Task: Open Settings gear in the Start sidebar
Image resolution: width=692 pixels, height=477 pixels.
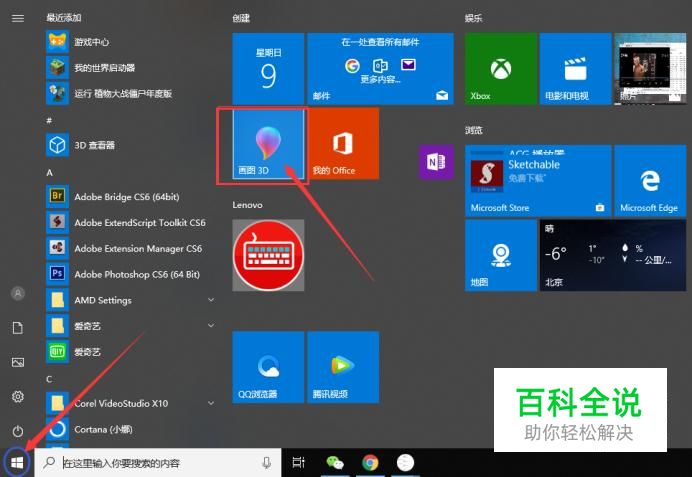Action: [x=18, y=397]
